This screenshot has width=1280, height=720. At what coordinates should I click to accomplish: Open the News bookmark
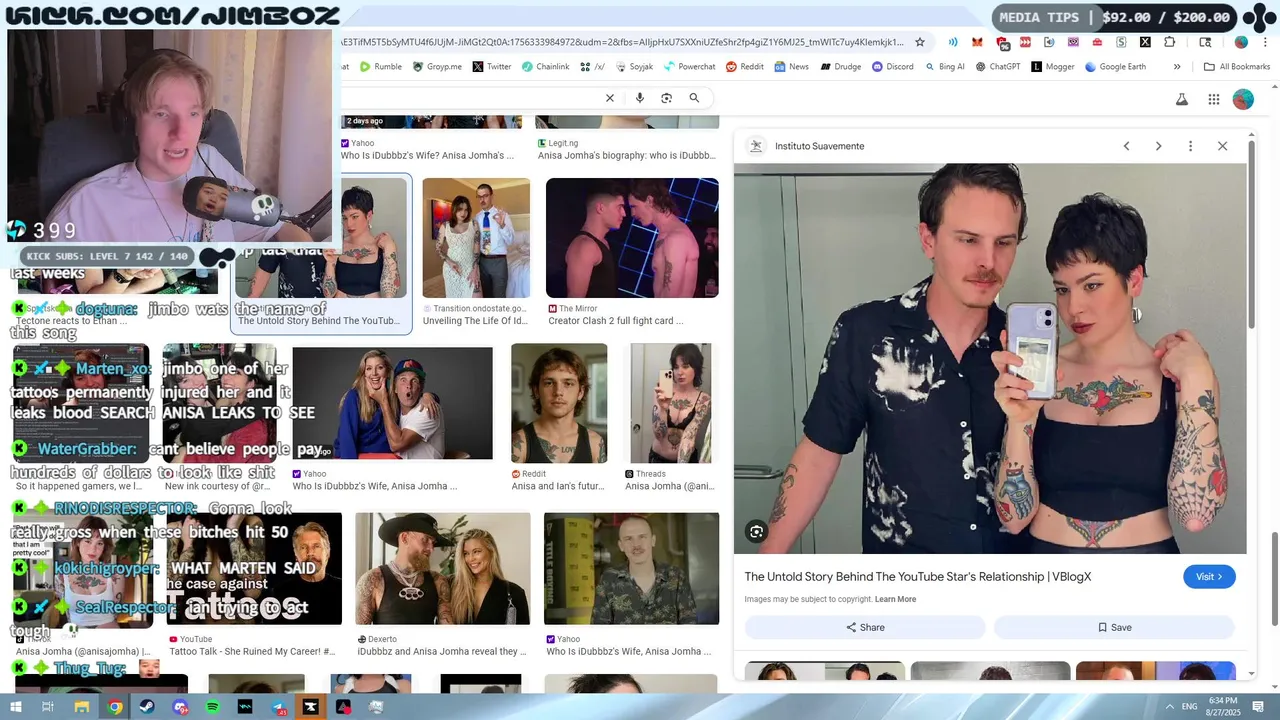click(x=791, y=67)
